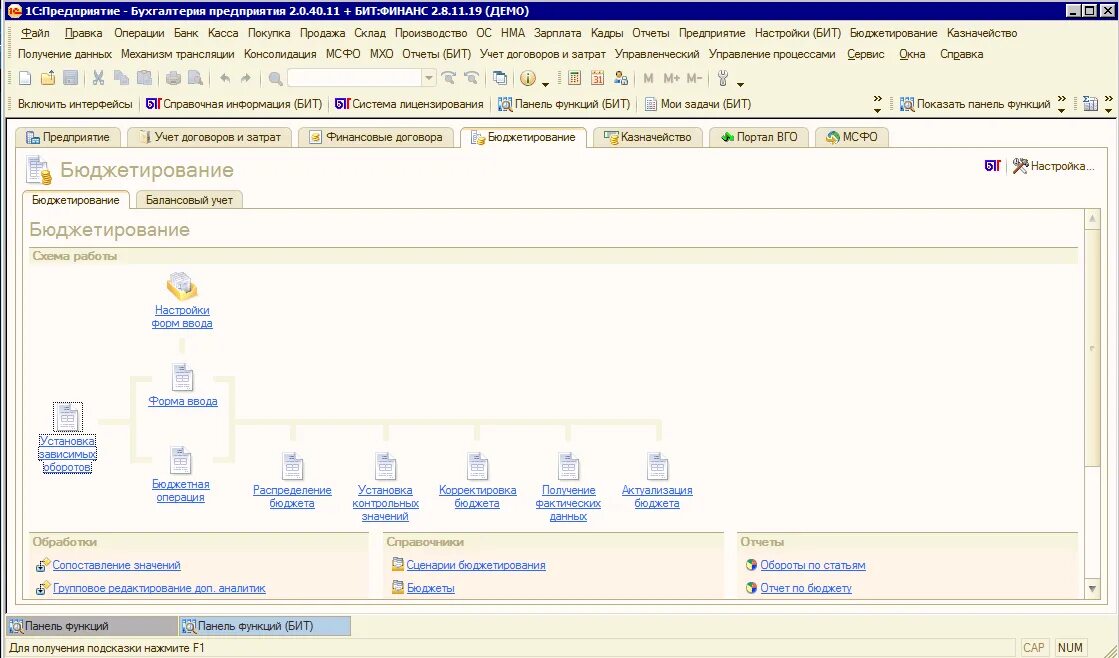The width and height of the screenshot is (1119, 658).
Task: Click the wrench tools toolbar icon
Action: click(x=723, y=79)
